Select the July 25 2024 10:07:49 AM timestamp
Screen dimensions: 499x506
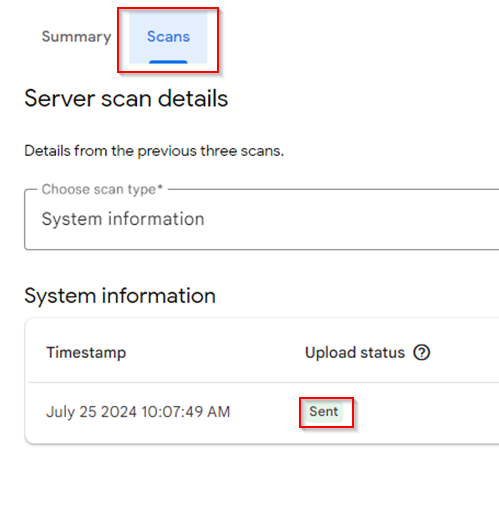click(x=138, y=412)
